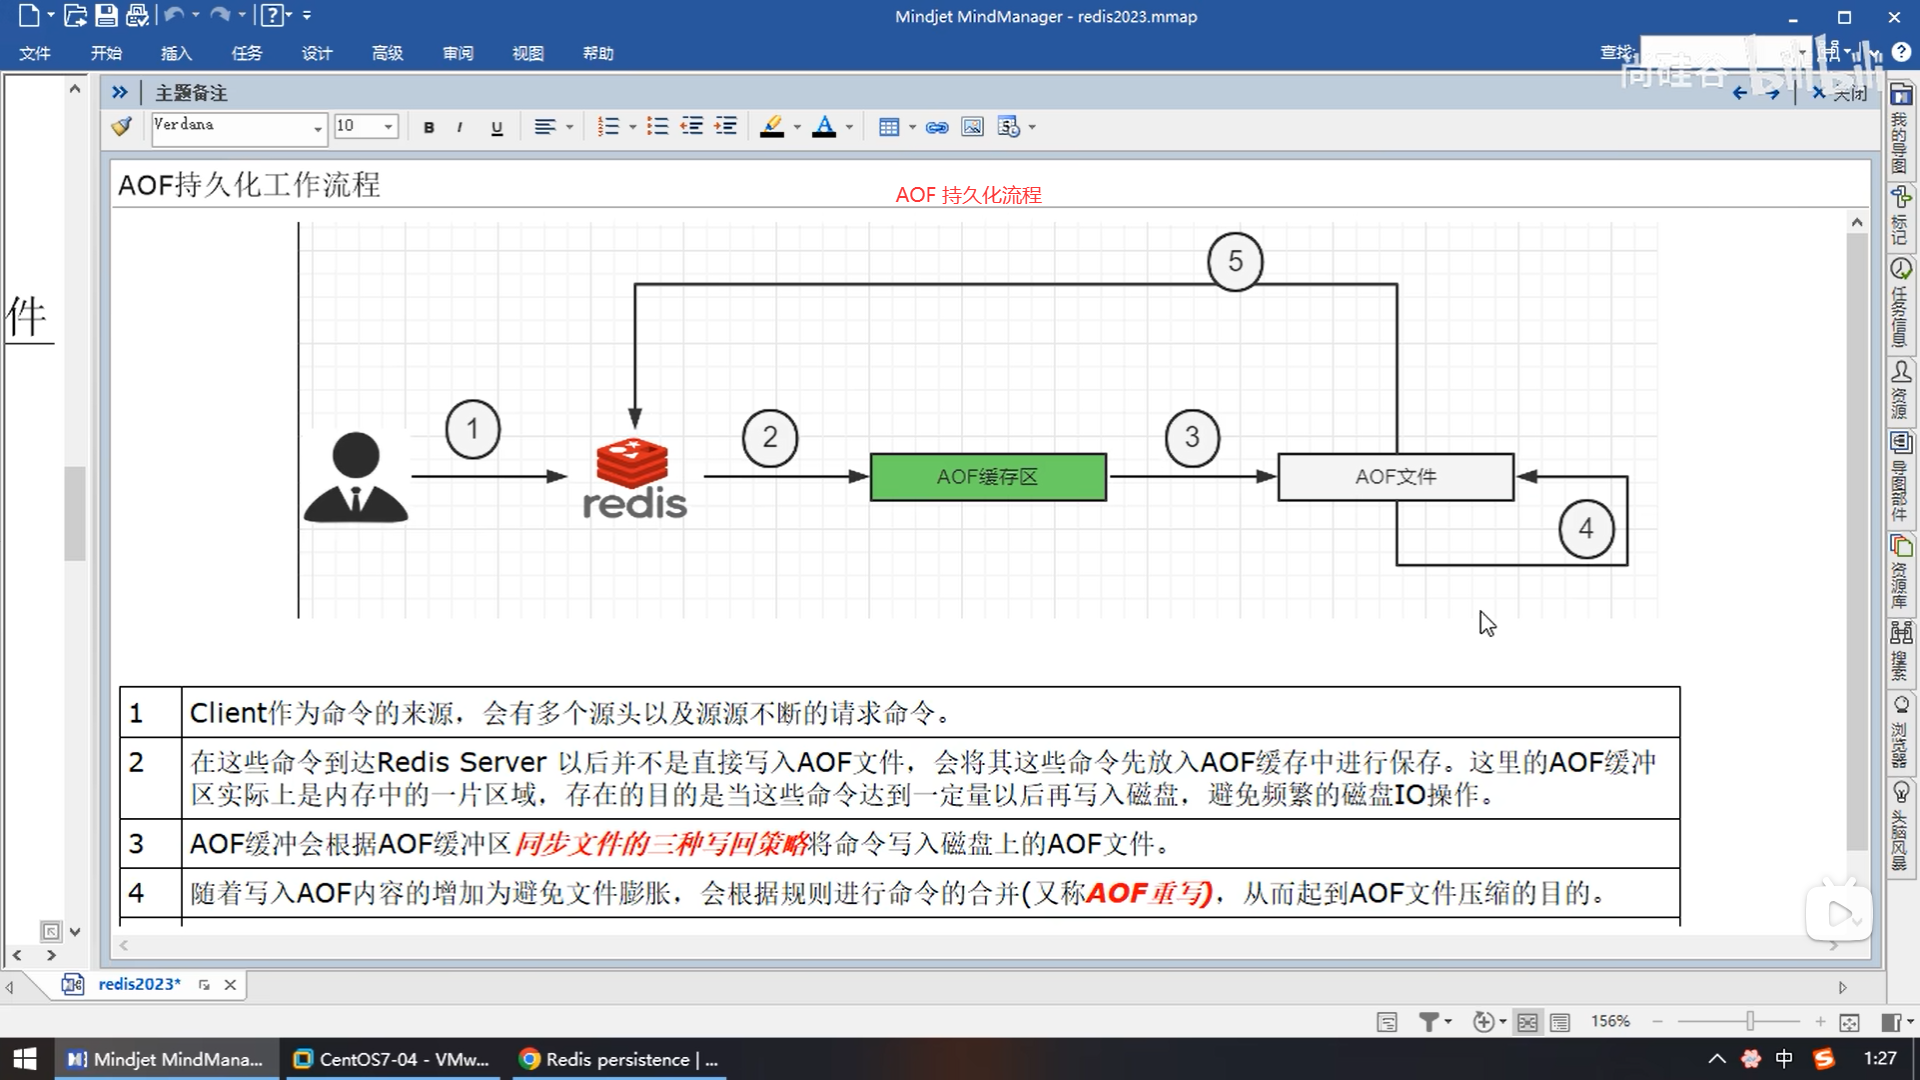Click the zoom slider handle
The width and height of the screenshot is (1920, 1080).
tap(1750, 1021)
